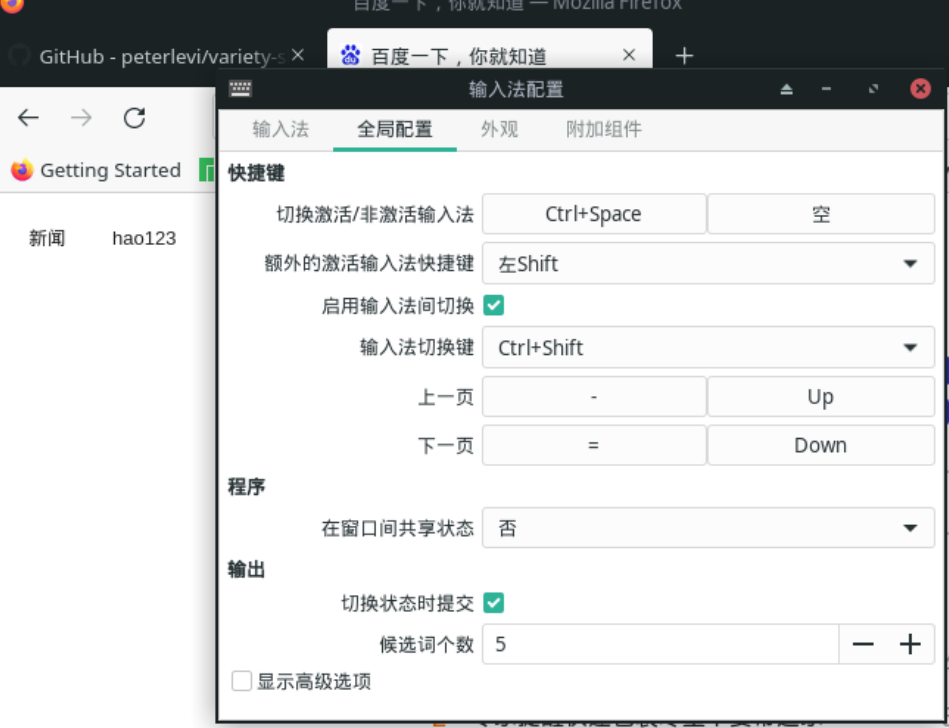Click the 下一页 '=' key button

(x=594, y=445)
